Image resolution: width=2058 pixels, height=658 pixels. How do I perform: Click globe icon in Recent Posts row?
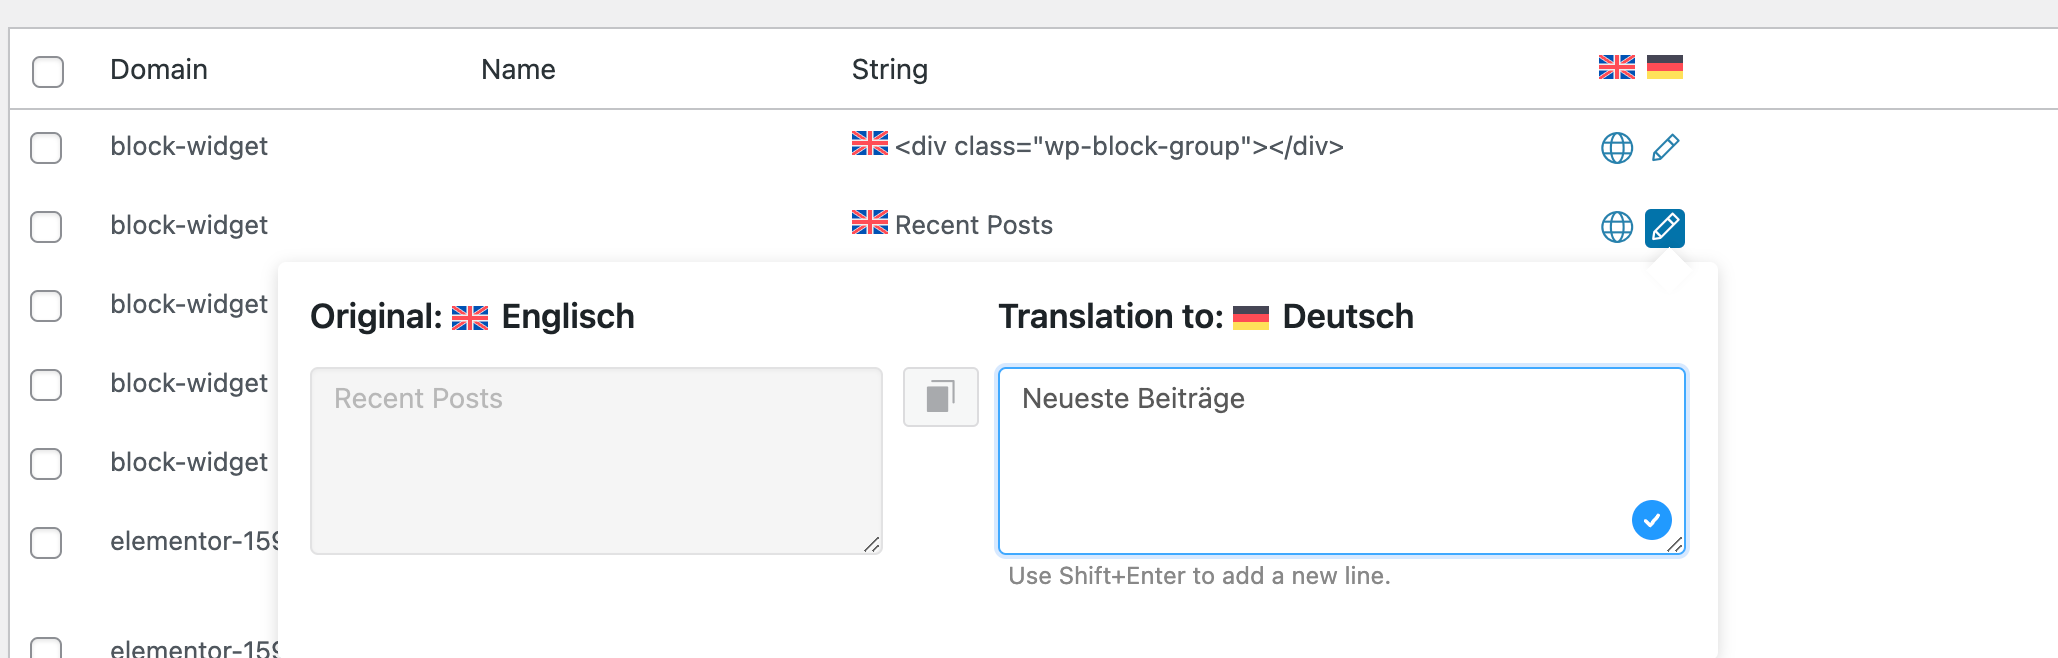tap(1616, 227)
